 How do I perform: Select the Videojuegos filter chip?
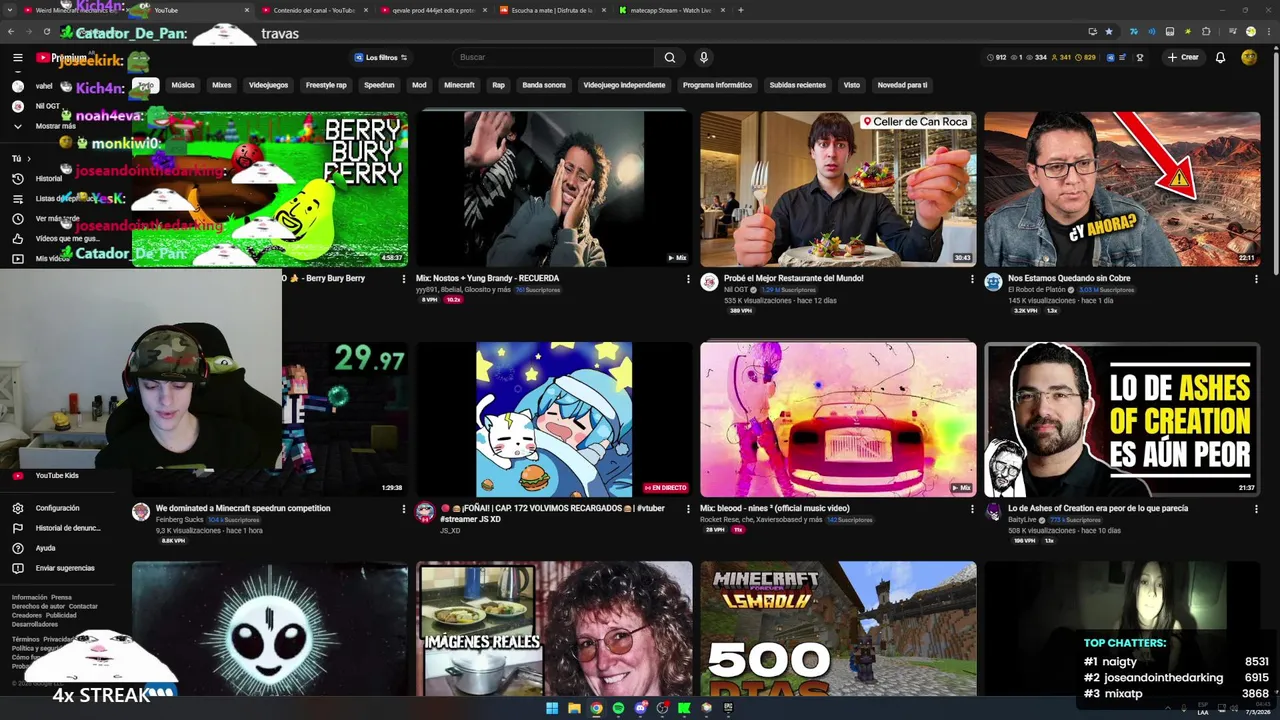click(x=268, y=85)
